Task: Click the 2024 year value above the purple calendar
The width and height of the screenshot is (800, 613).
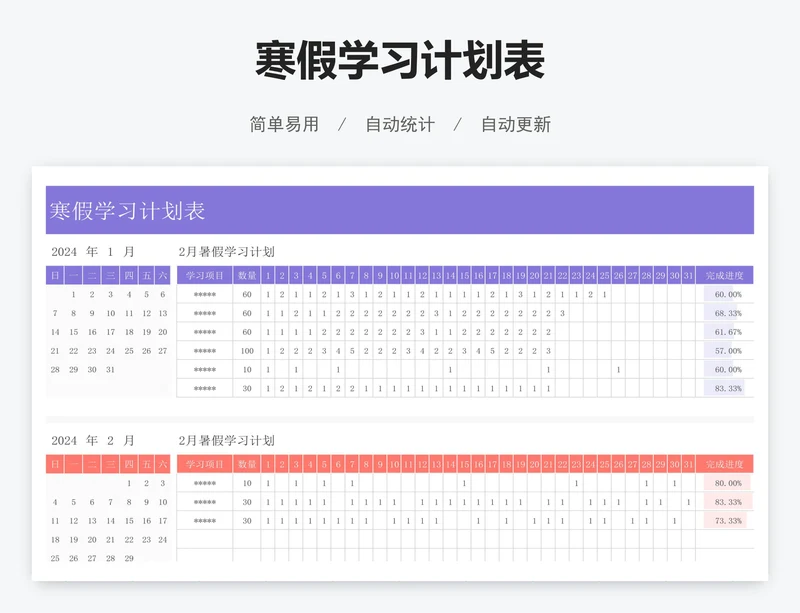Action: click(64, 252)
